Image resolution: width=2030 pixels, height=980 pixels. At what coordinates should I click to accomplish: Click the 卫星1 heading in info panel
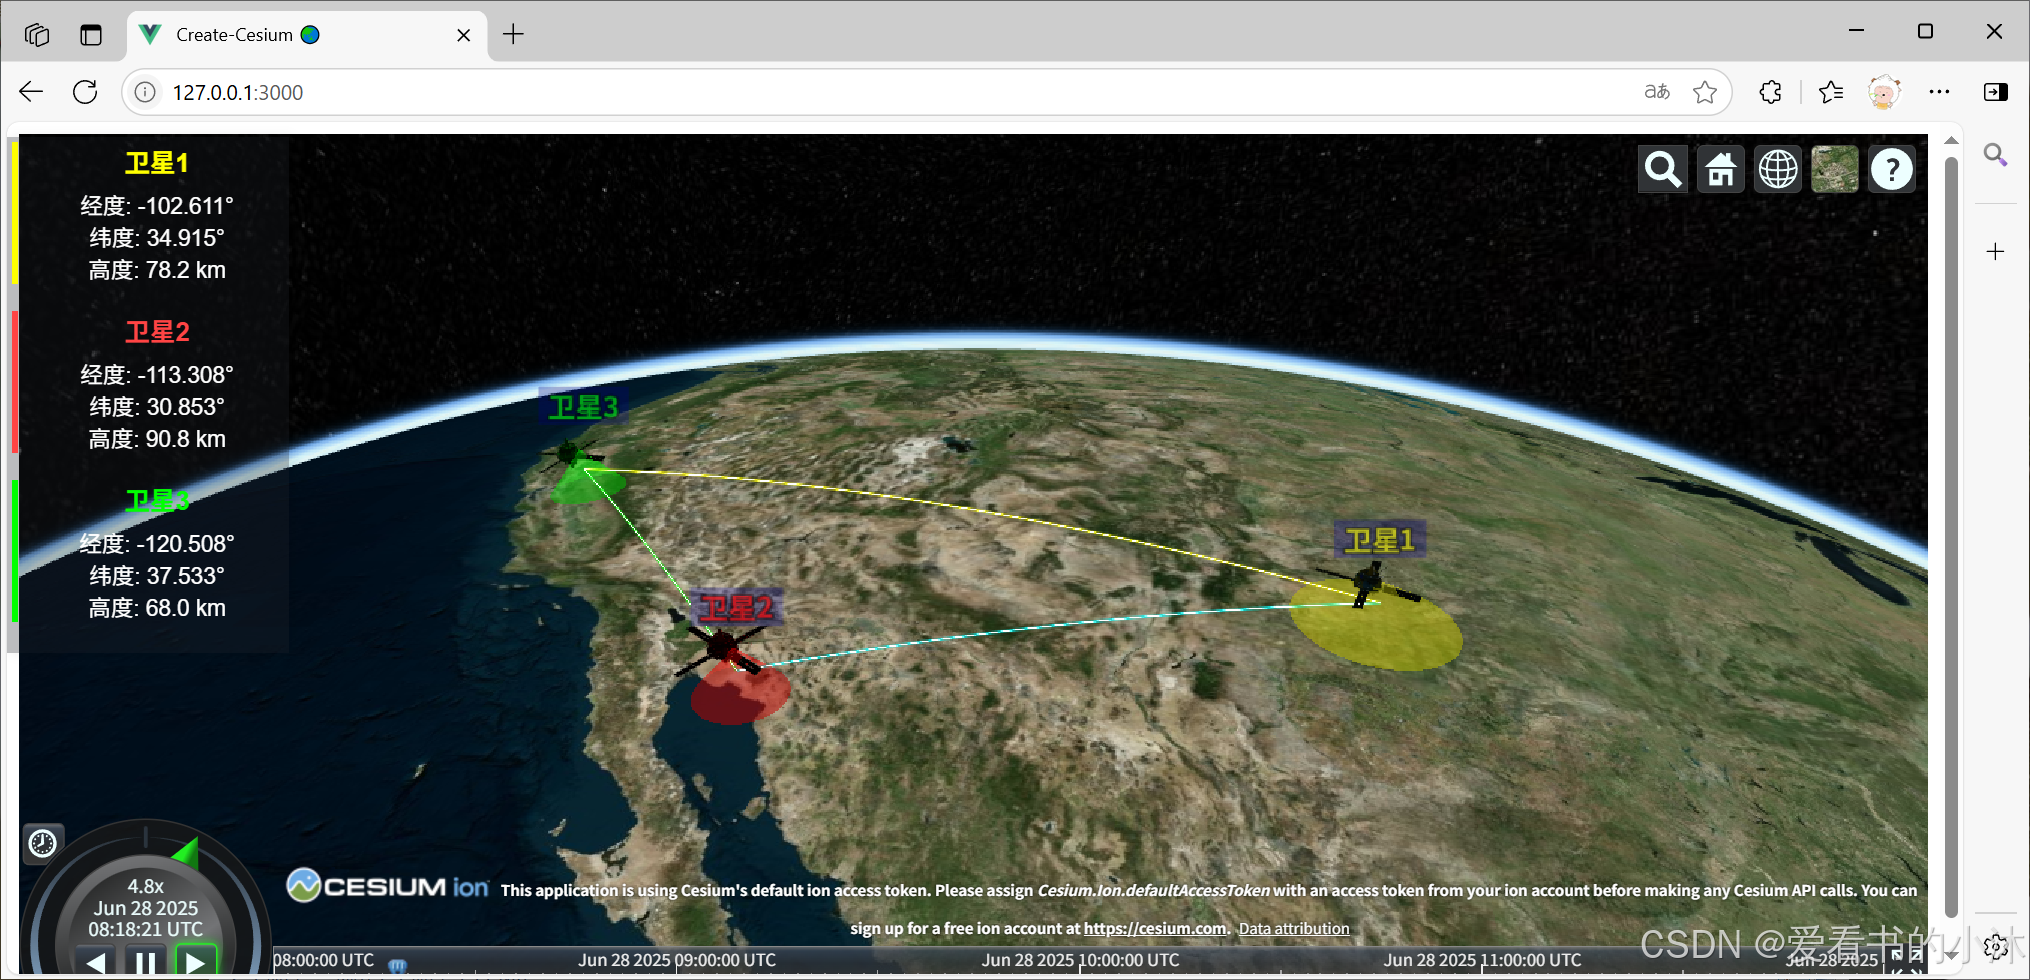click(157, 163)
